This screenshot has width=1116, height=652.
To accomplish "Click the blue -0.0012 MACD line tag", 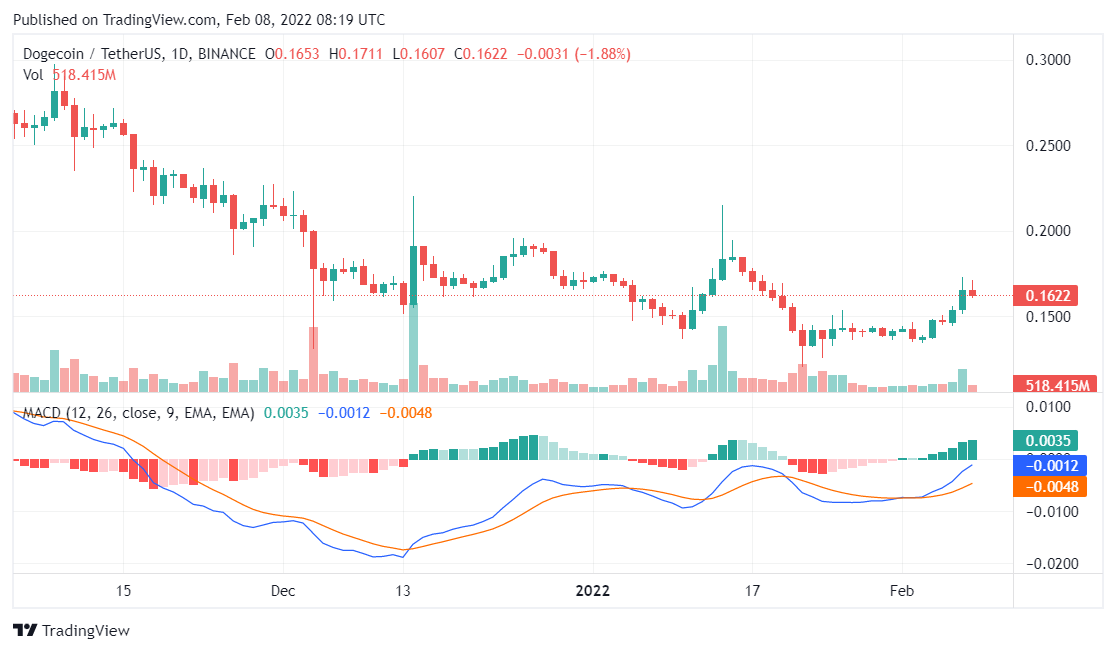I will pos(1055,464).
